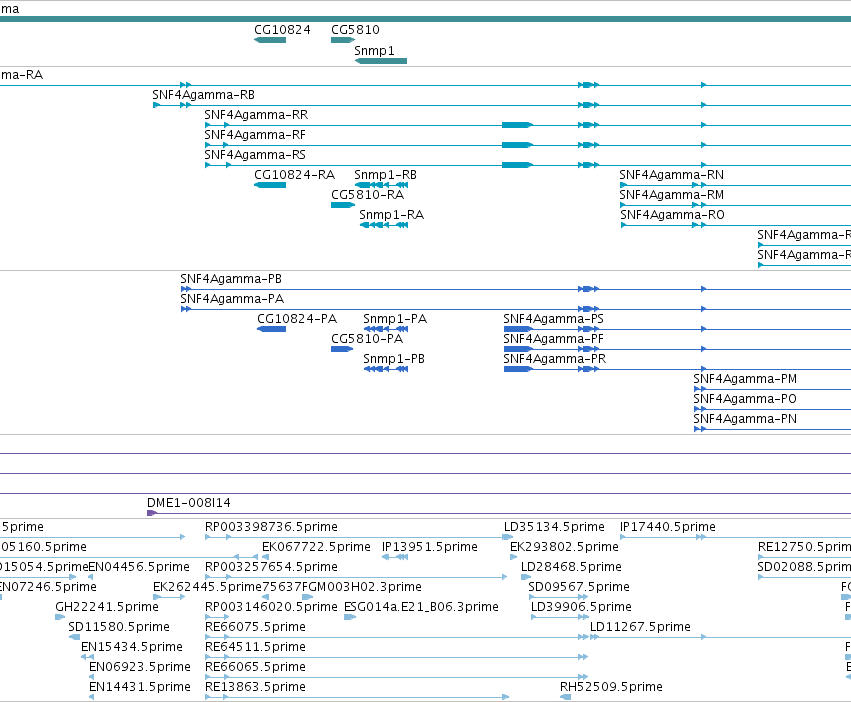
Task: Click EST label SD11580.5prime
Action: 119,628
